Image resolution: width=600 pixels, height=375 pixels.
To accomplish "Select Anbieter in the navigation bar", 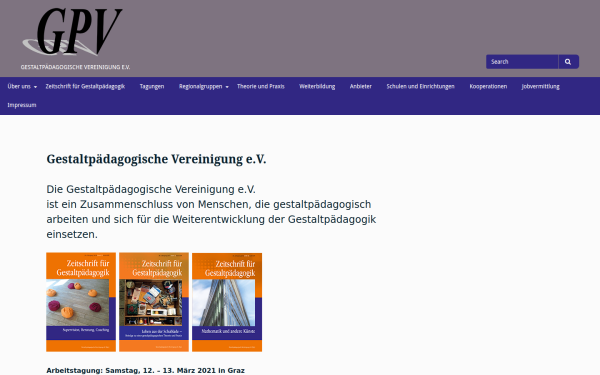I will 360,86.
